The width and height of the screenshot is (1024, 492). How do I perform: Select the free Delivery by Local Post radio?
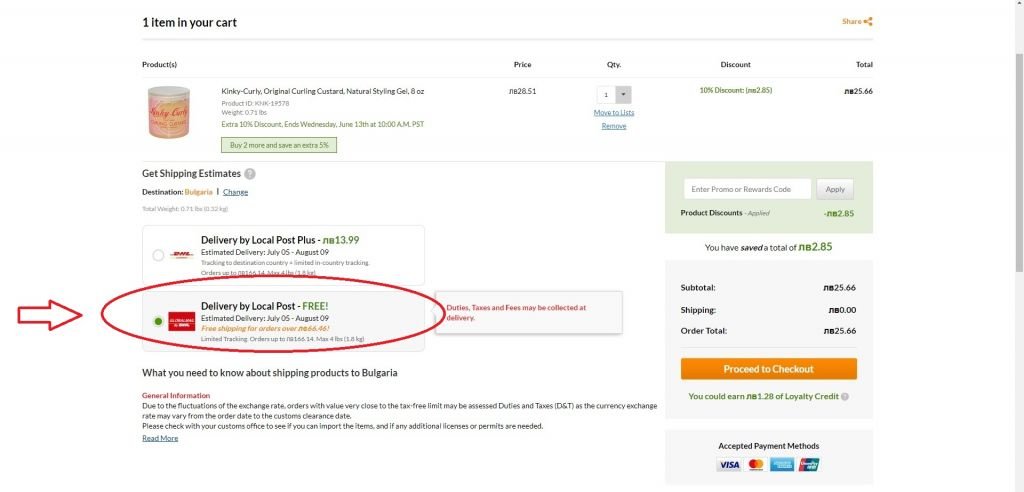tap(158, 321)
